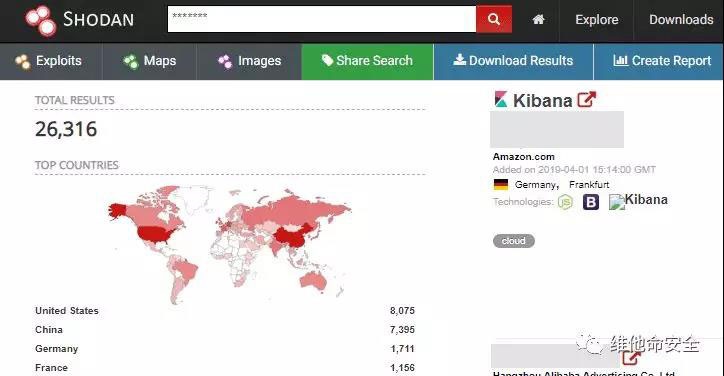Image resolution: width=724 pixels, height=376 pixels.
Task: Click the Create Report button
Action: click(x=662, y=61)
